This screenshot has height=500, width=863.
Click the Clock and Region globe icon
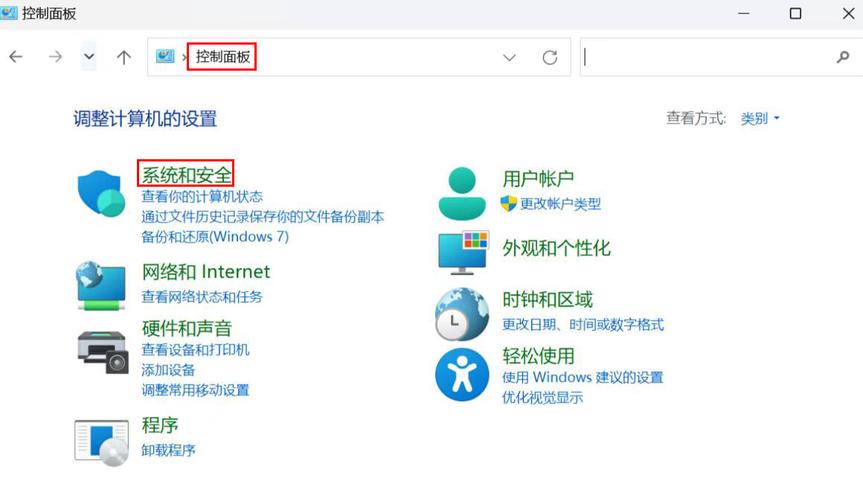click(x=461, y=313)
